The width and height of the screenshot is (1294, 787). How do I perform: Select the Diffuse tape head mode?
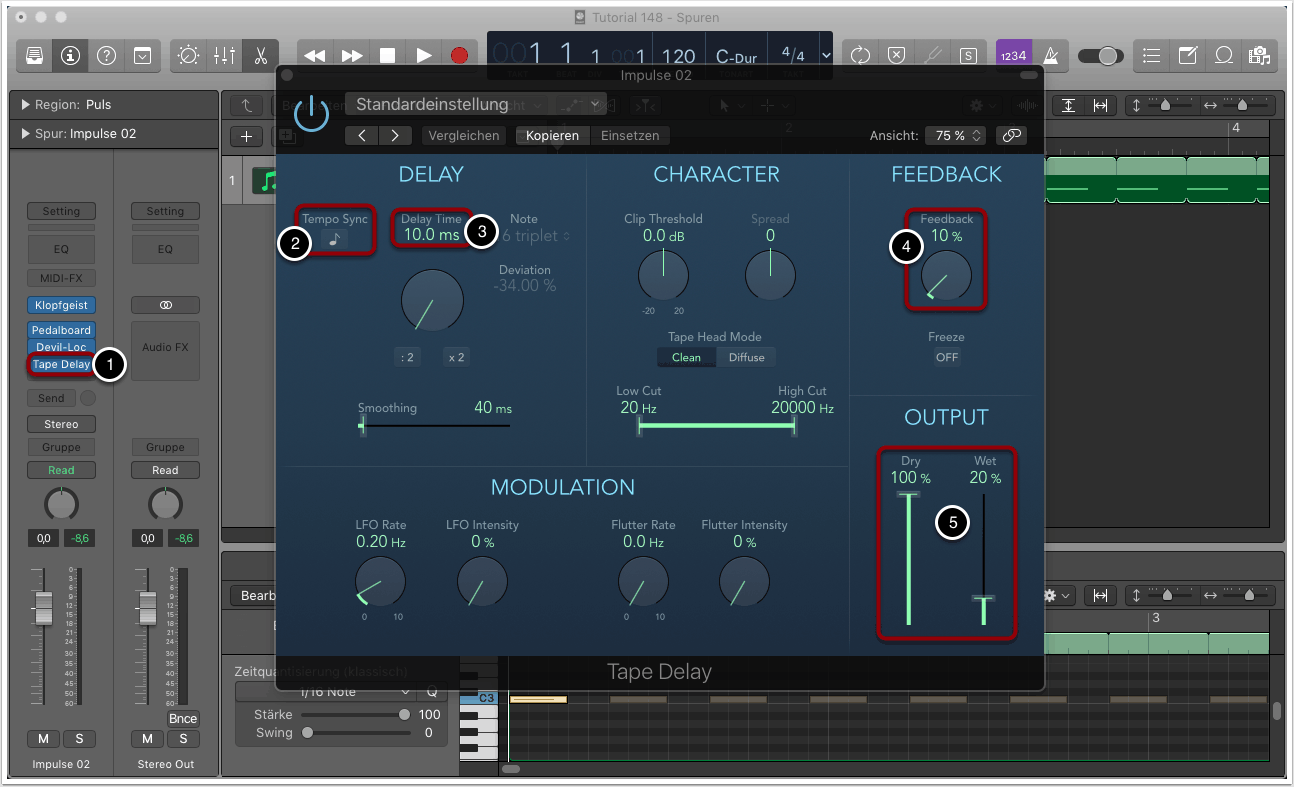tap(746, 357)
